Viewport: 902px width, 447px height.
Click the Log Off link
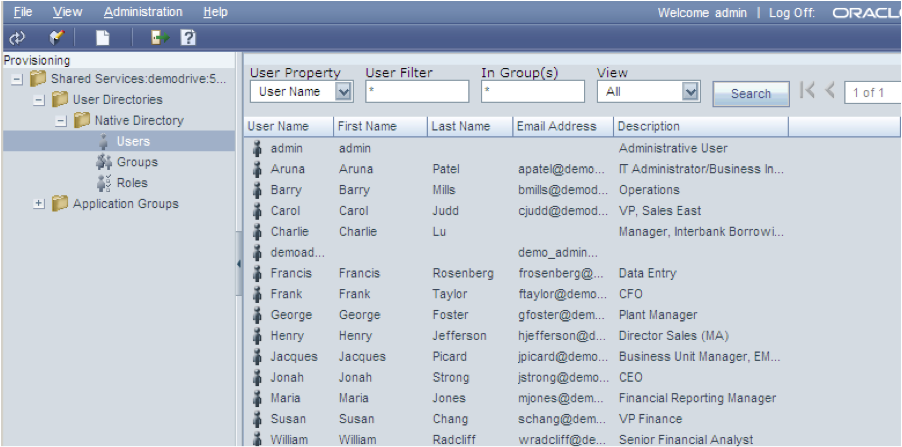coord(792,13)
